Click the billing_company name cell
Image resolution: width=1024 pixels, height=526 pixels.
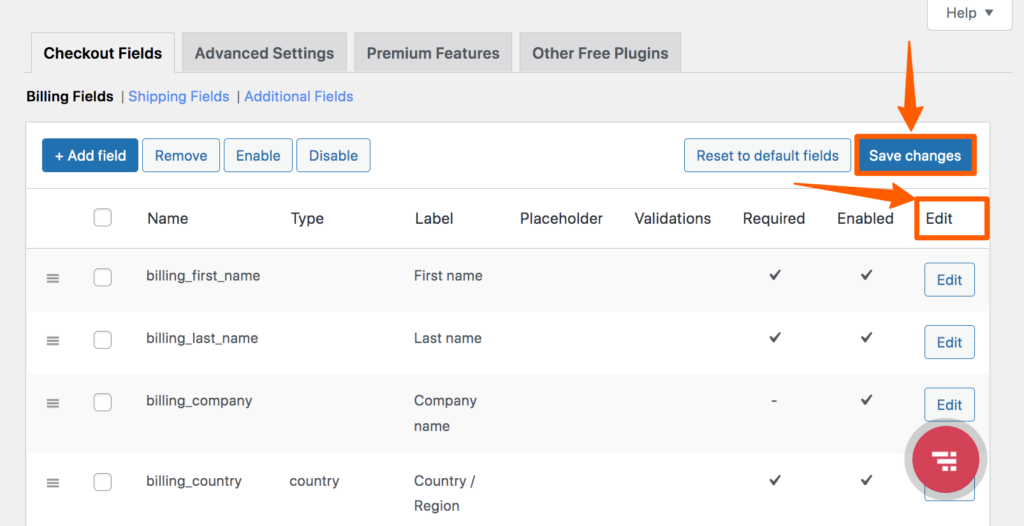click(x=199, y=401)
